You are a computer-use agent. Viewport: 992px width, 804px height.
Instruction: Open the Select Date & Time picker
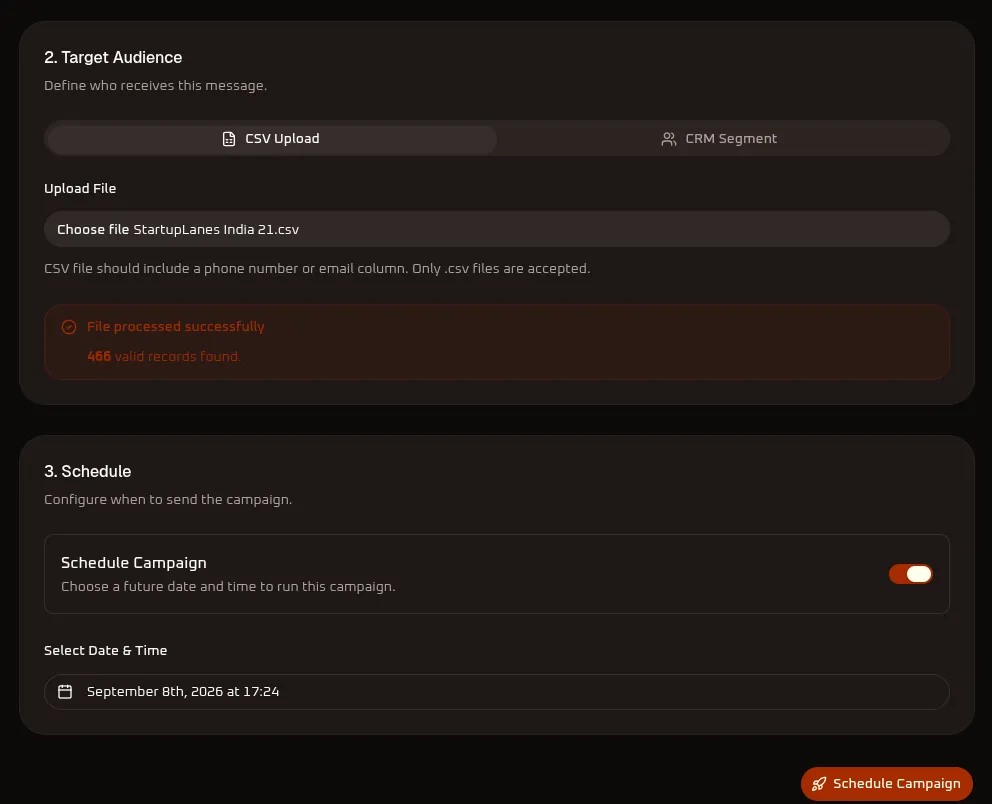pos(497,691)
